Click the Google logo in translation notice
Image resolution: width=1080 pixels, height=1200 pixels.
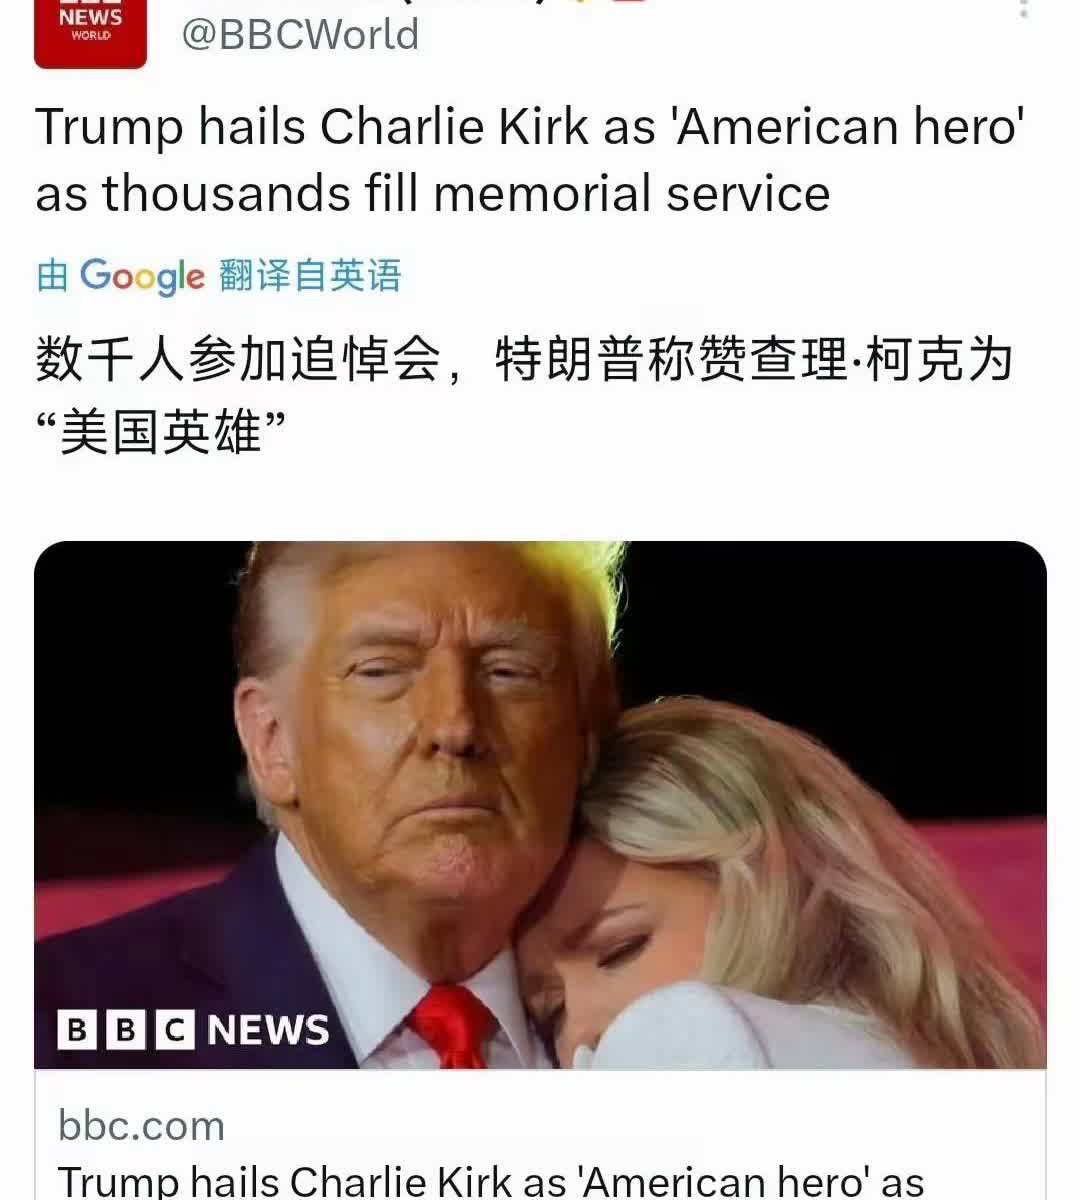[142, 276]
